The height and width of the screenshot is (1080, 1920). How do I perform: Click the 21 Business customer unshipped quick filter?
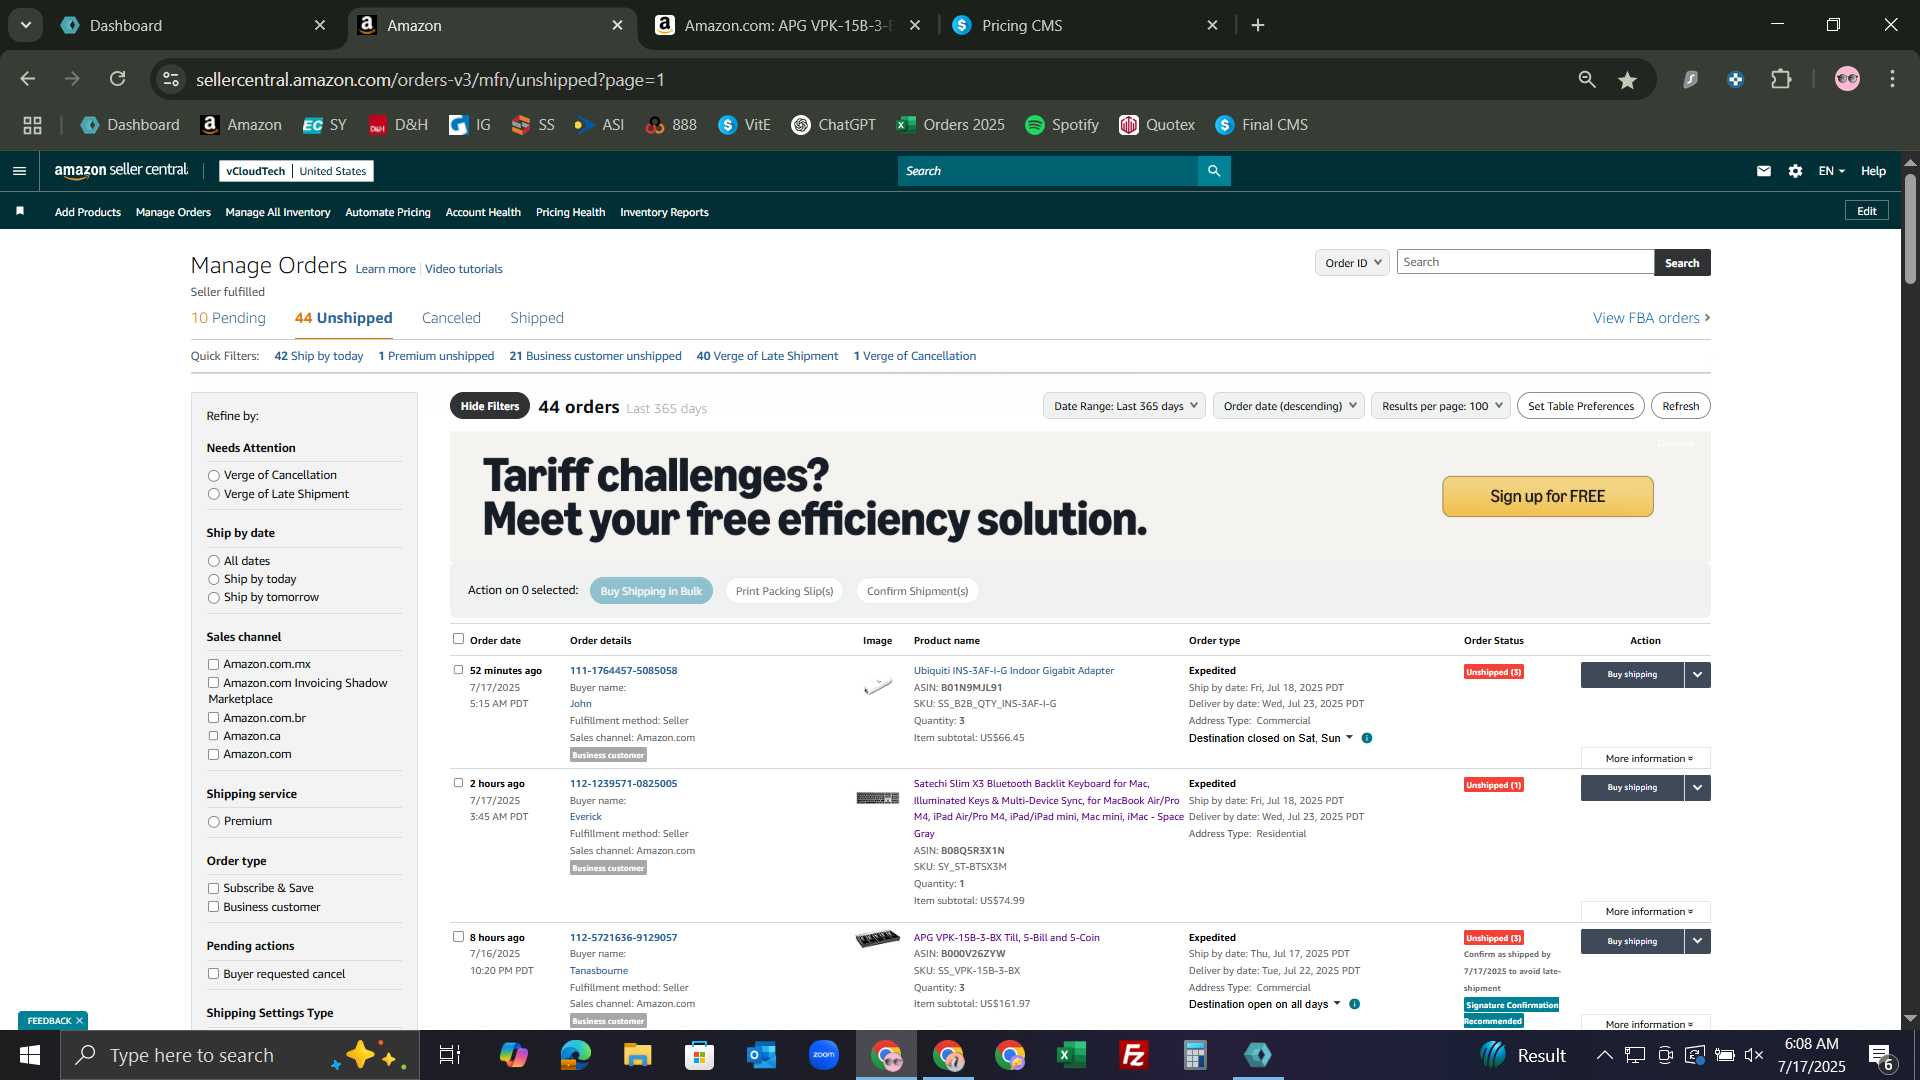(x=595, y=356)
